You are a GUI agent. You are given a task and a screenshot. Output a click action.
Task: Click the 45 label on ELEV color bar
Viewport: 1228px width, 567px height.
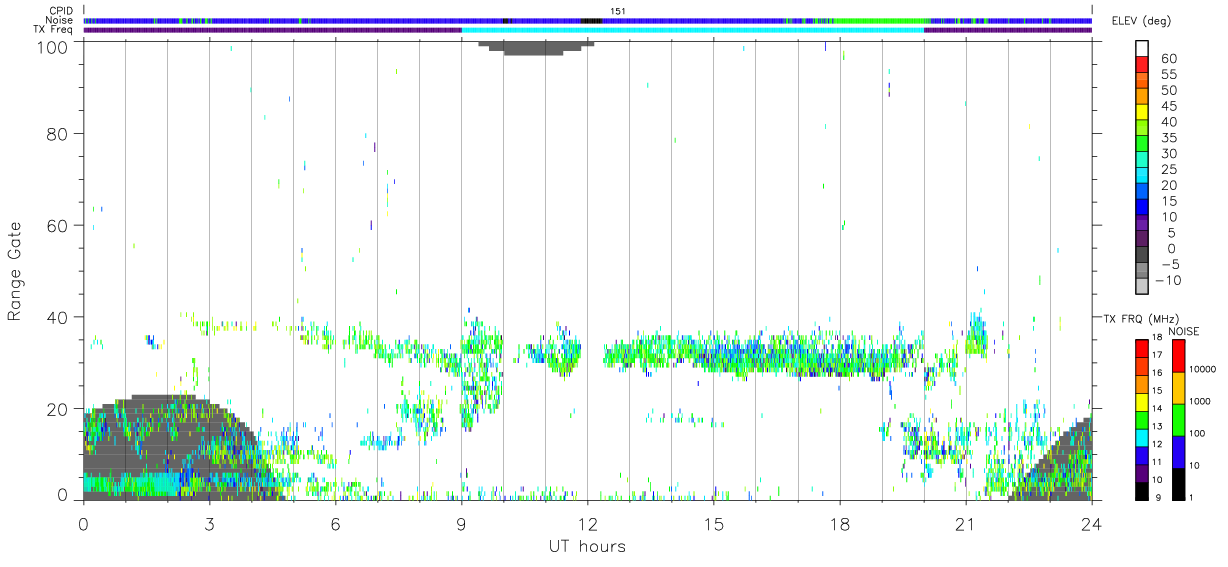coord(1168,106)
